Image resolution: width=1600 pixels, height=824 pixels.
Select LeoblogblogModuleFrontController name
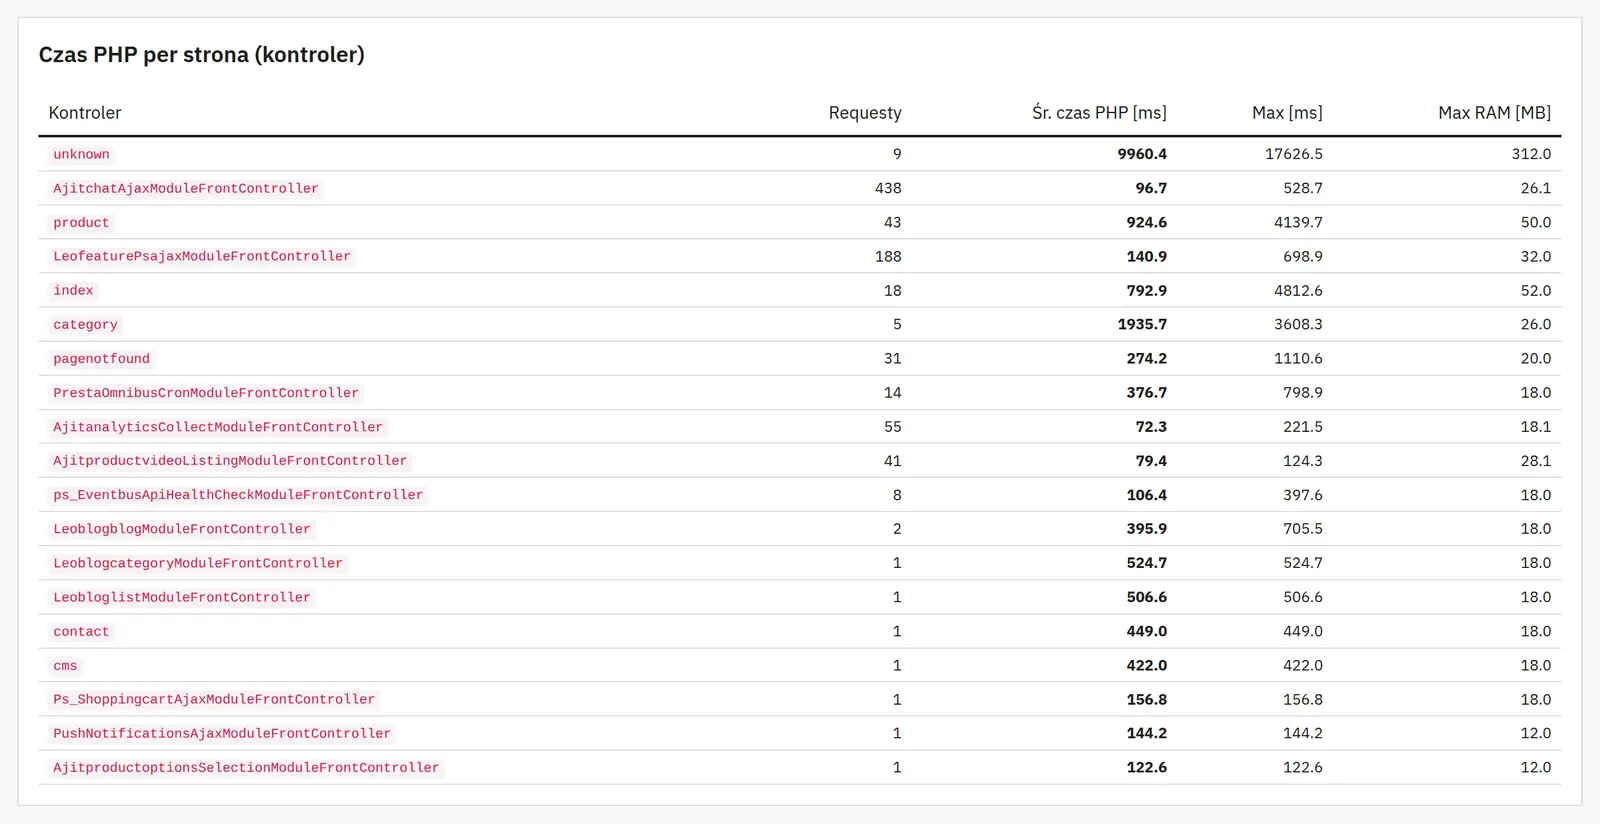coord(182,529)
